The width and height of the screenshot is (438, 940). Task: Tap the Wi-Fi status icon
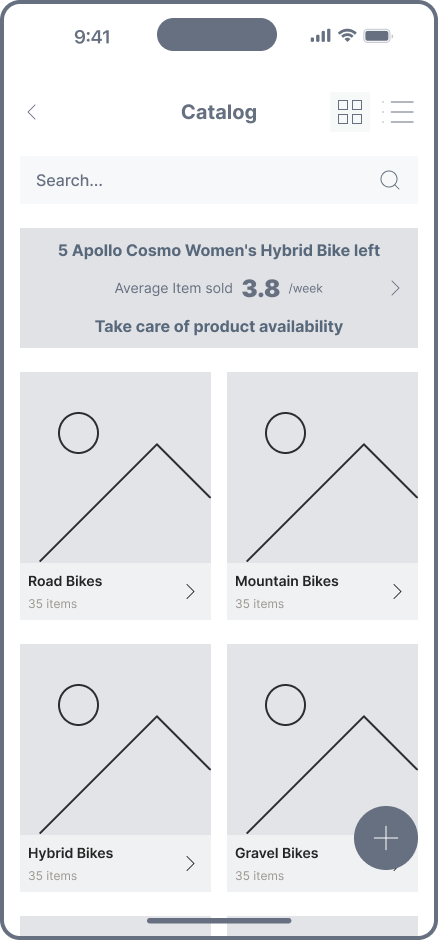(347, 35)
